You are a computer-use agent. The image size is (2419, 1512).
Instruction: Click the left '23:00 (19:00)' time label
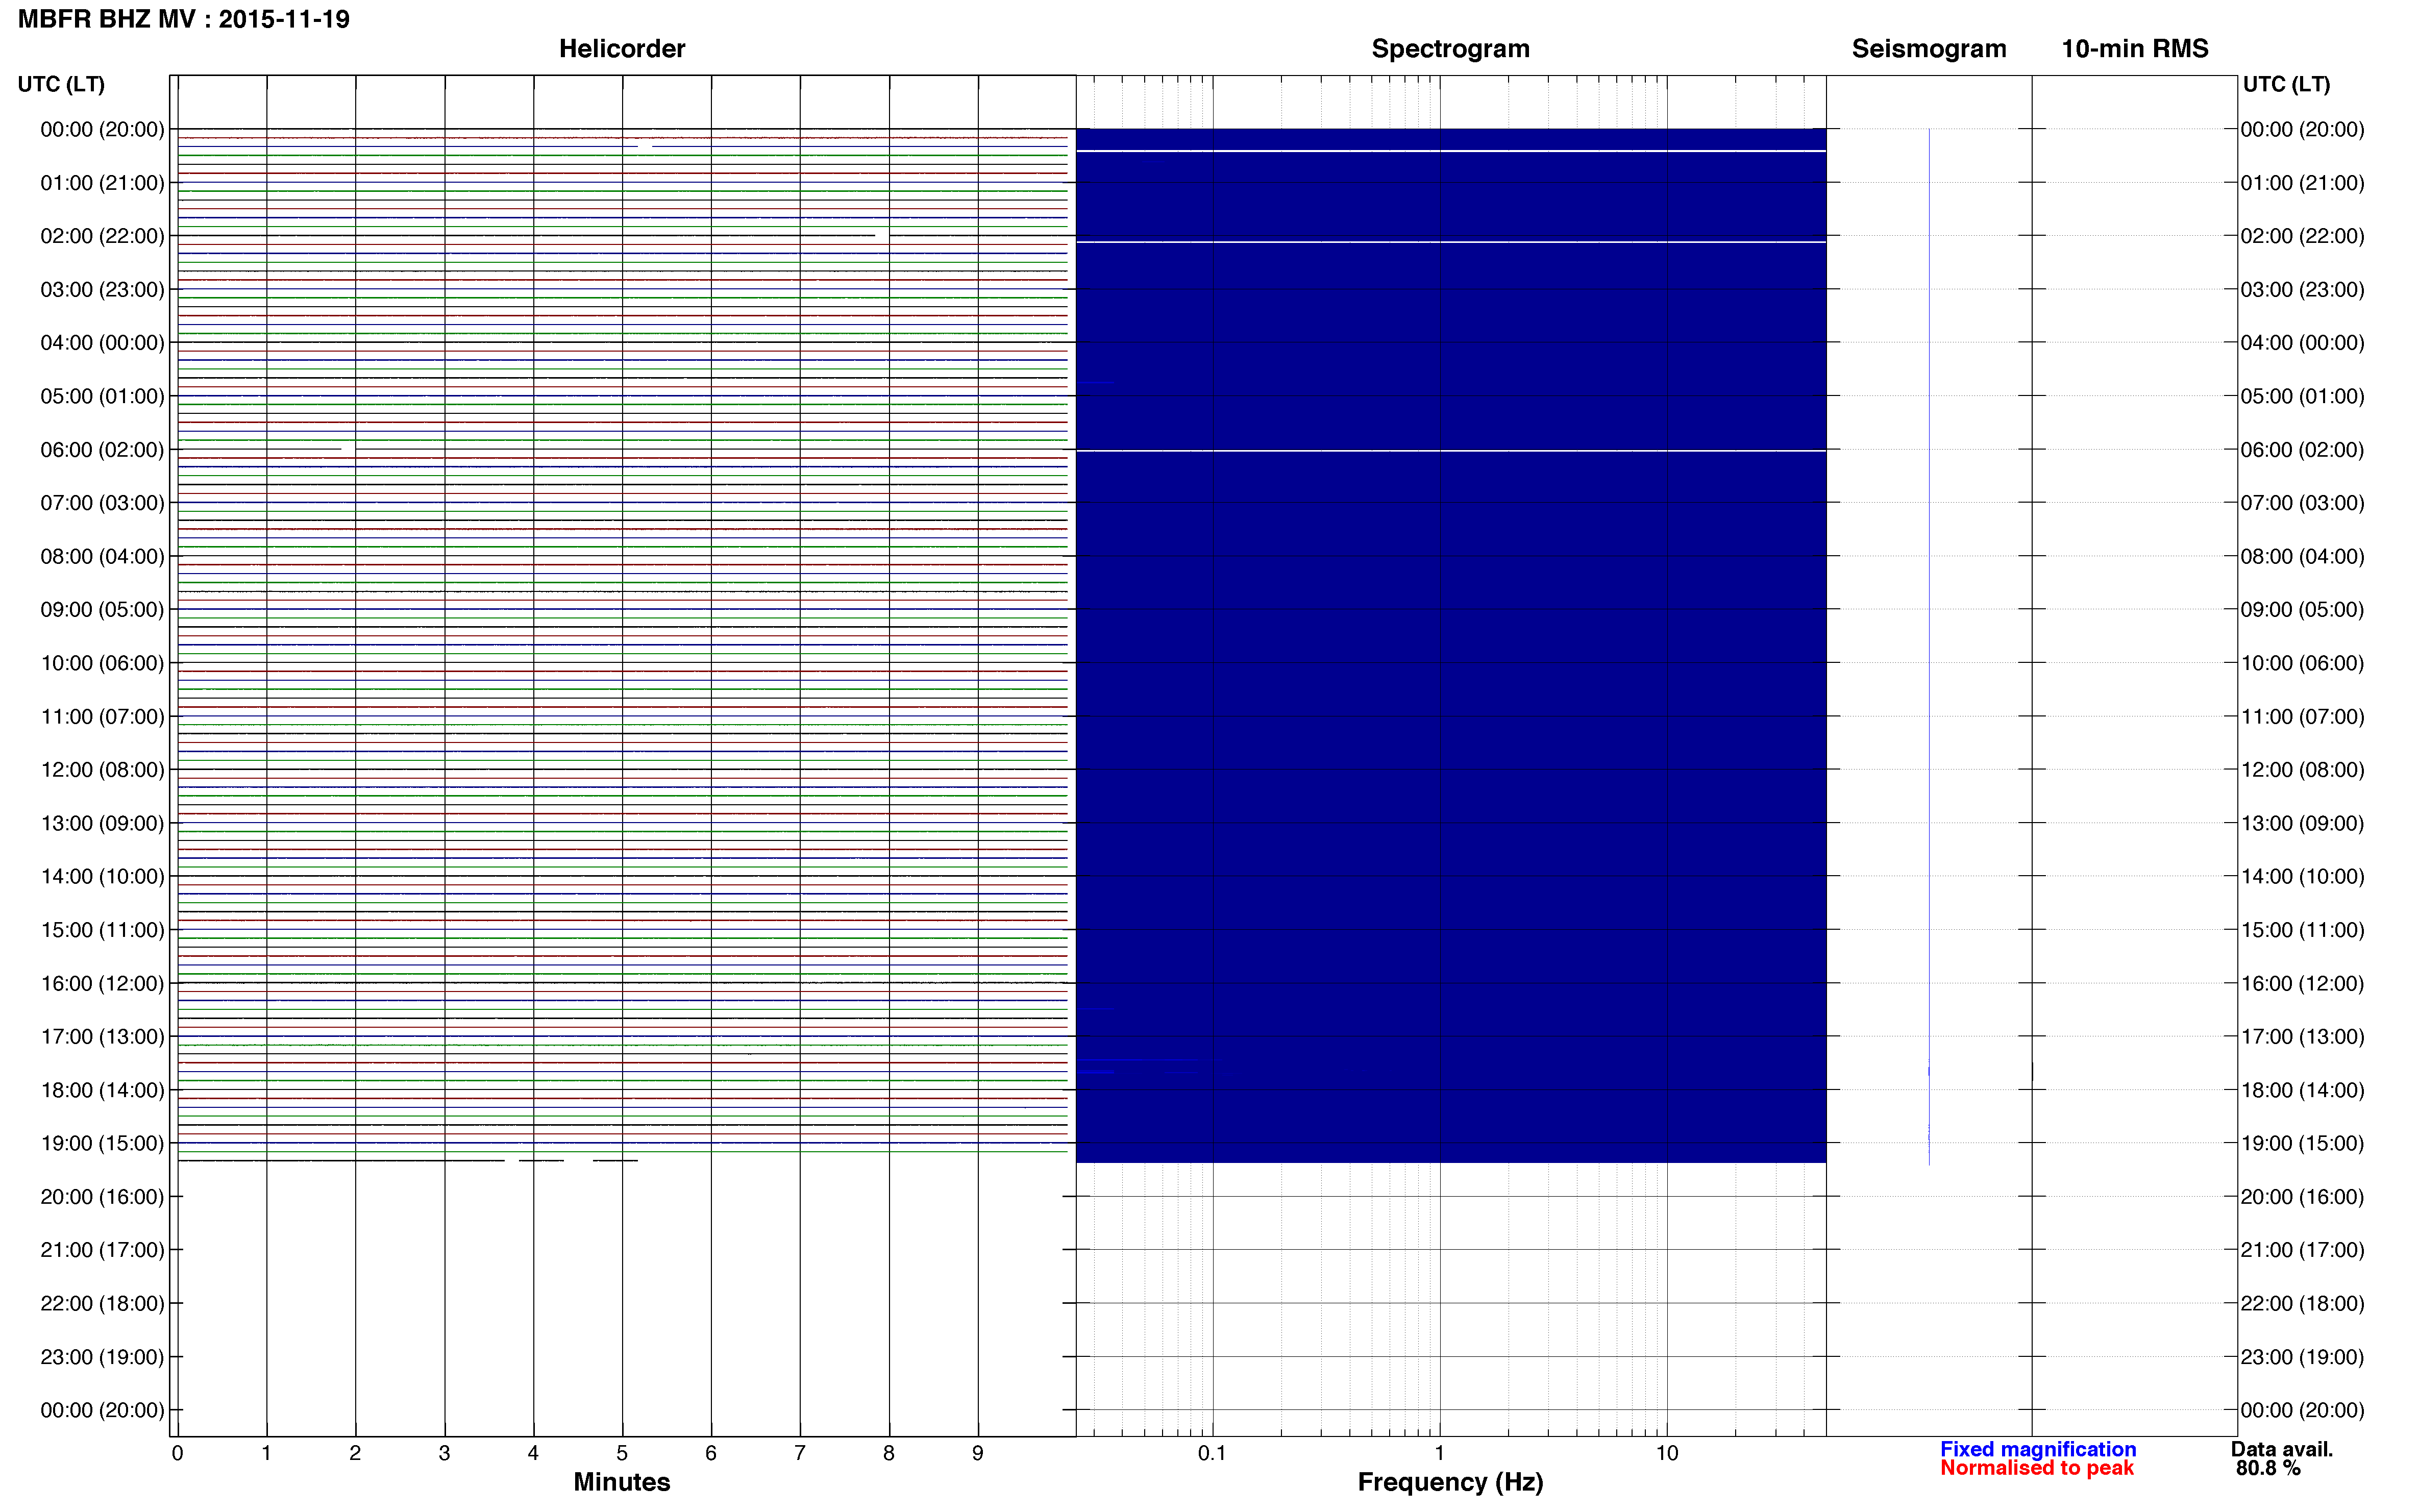pos(102,1357)
